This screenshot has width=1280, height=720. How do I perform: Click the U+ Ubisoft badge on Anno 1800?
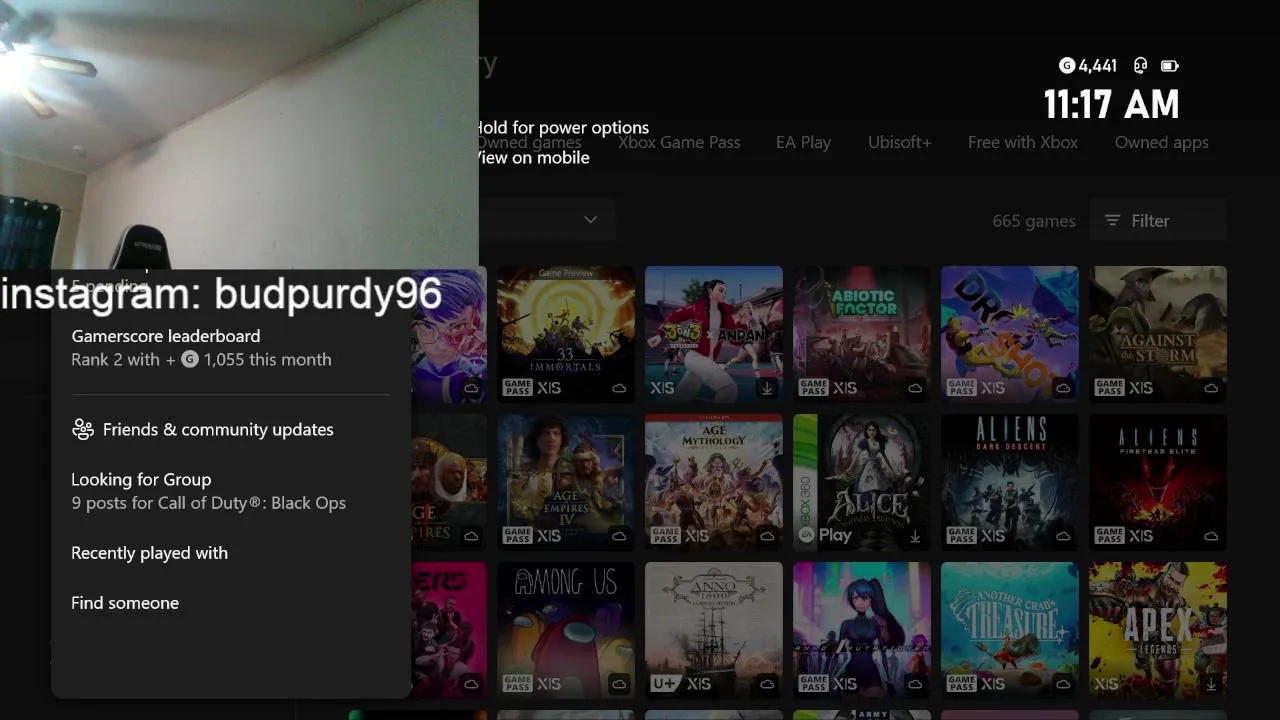663,684
